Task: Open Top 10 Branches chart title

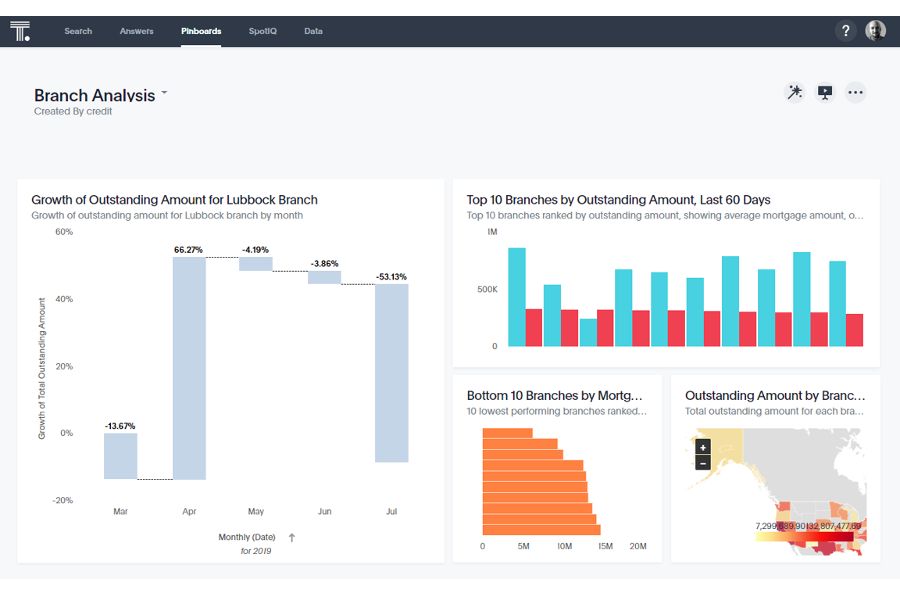Action: click(x=618, y=200)
